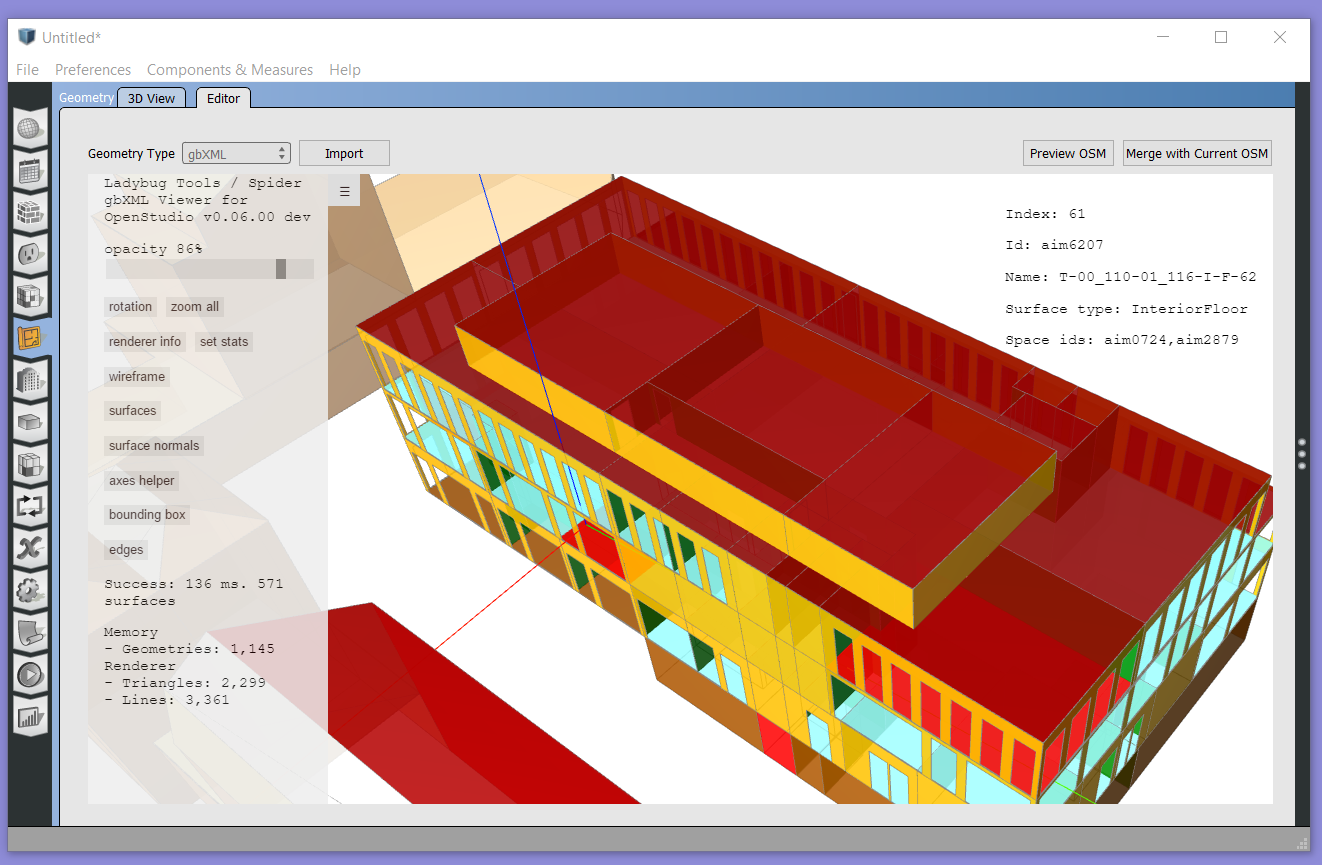Open the Constructions brick wall icon
1322x865 pixels.
[x=30, y=213]
